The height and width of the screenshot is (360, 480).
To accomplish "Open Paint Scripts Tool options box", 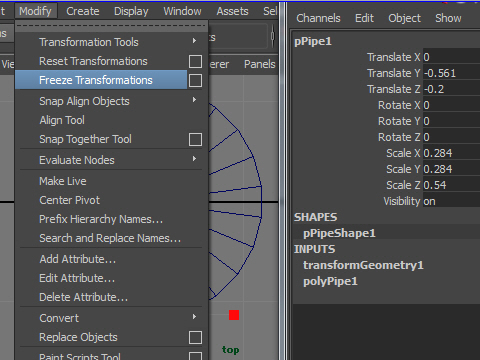I will point(195,356).
